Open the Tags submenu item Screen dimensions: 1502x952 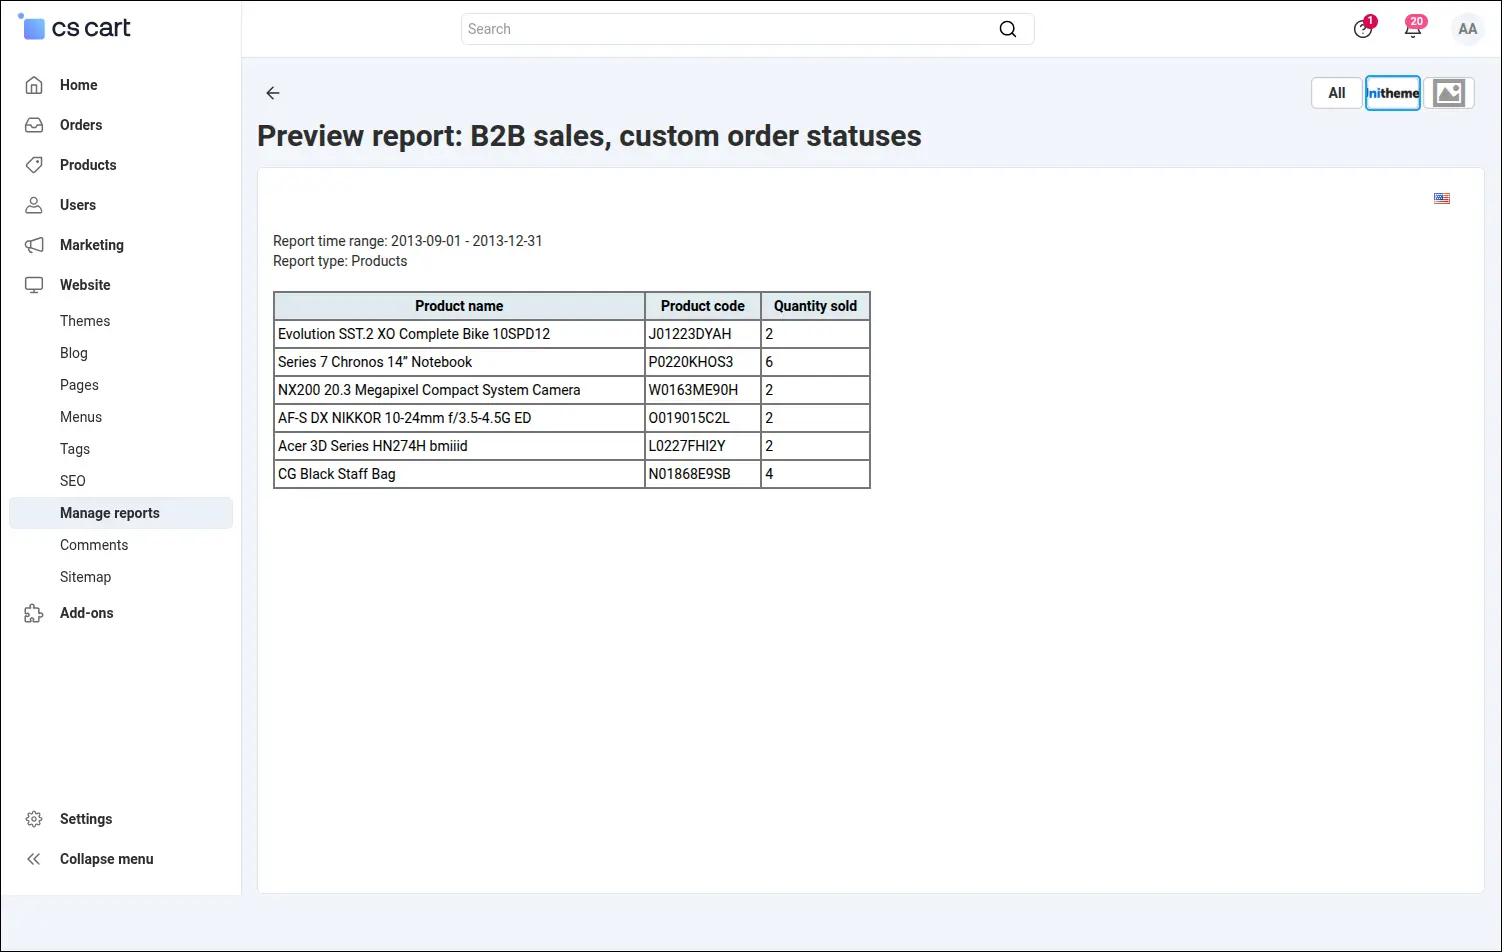click(x=75, y=449)
